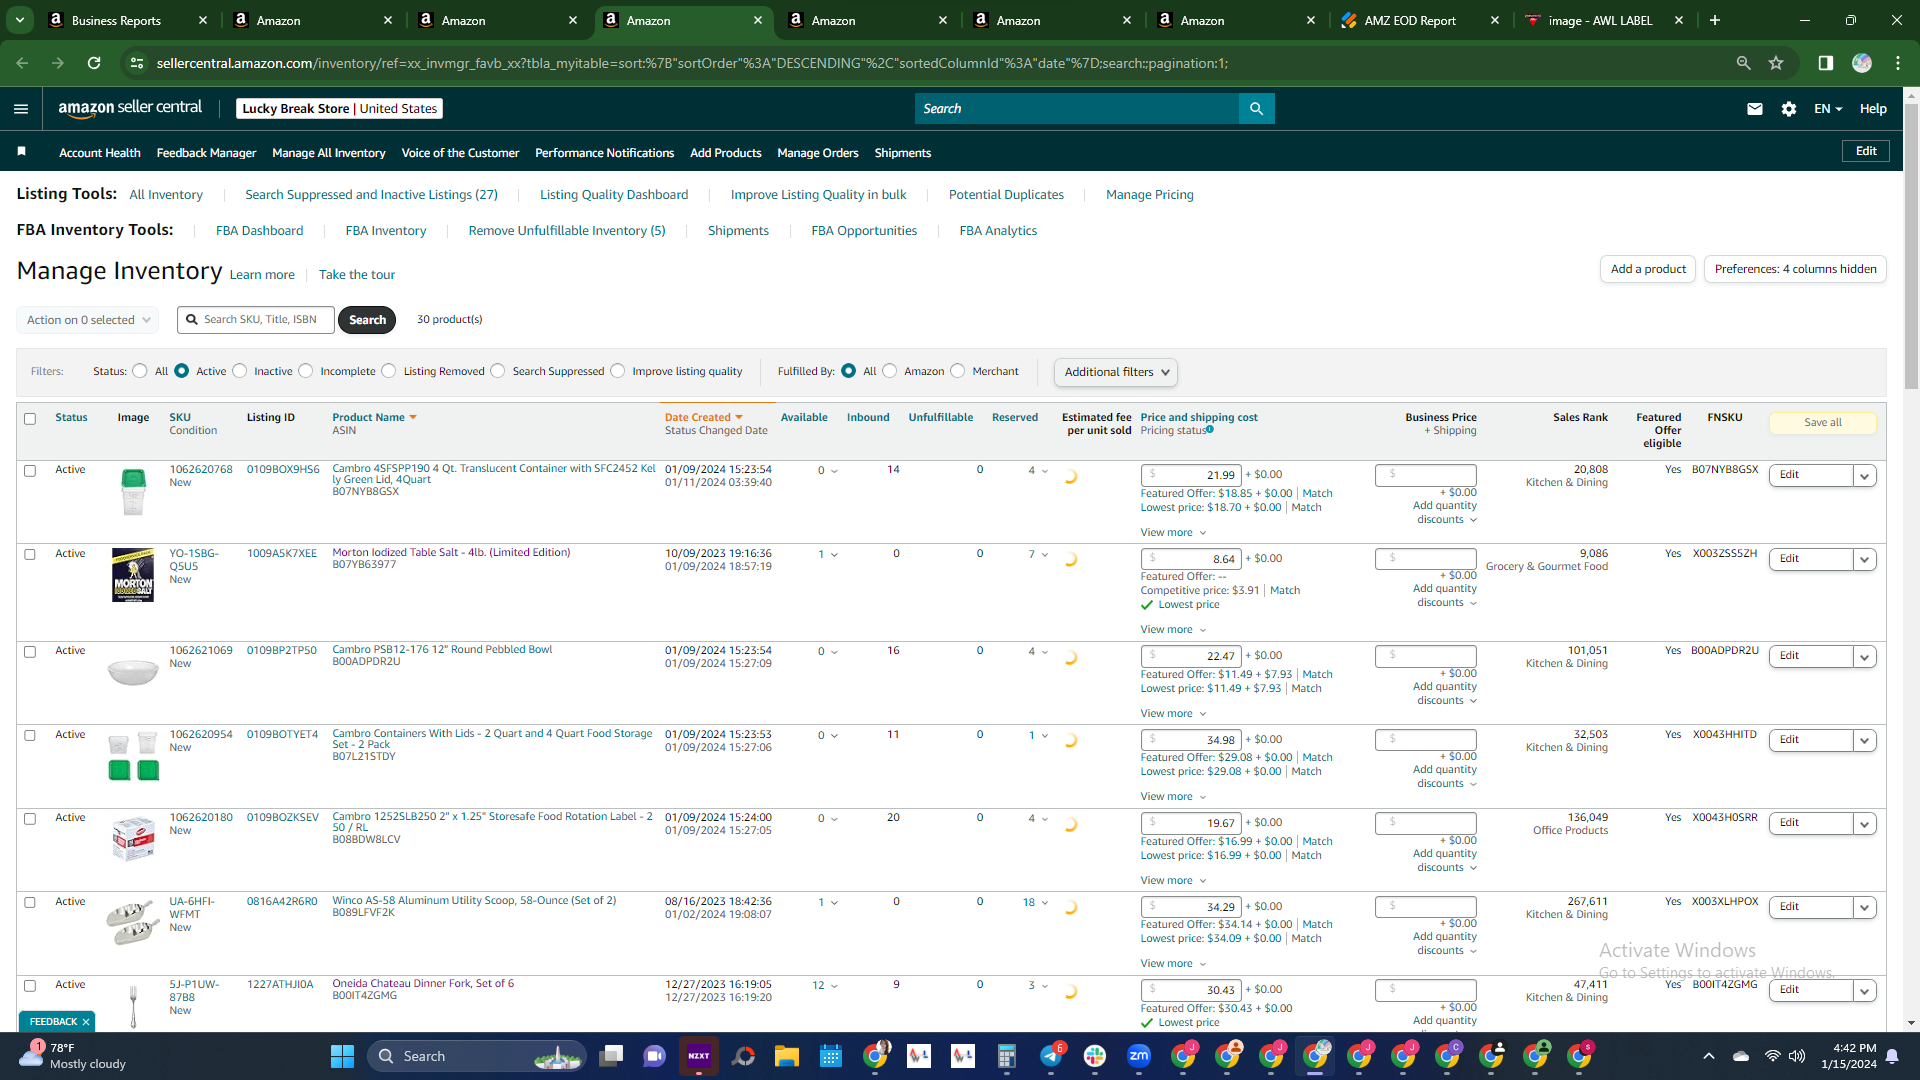This screenshot has height=1080, width=1920.
Task: Open the Telegram app in taskbar
Action: pos(1051,1056)
